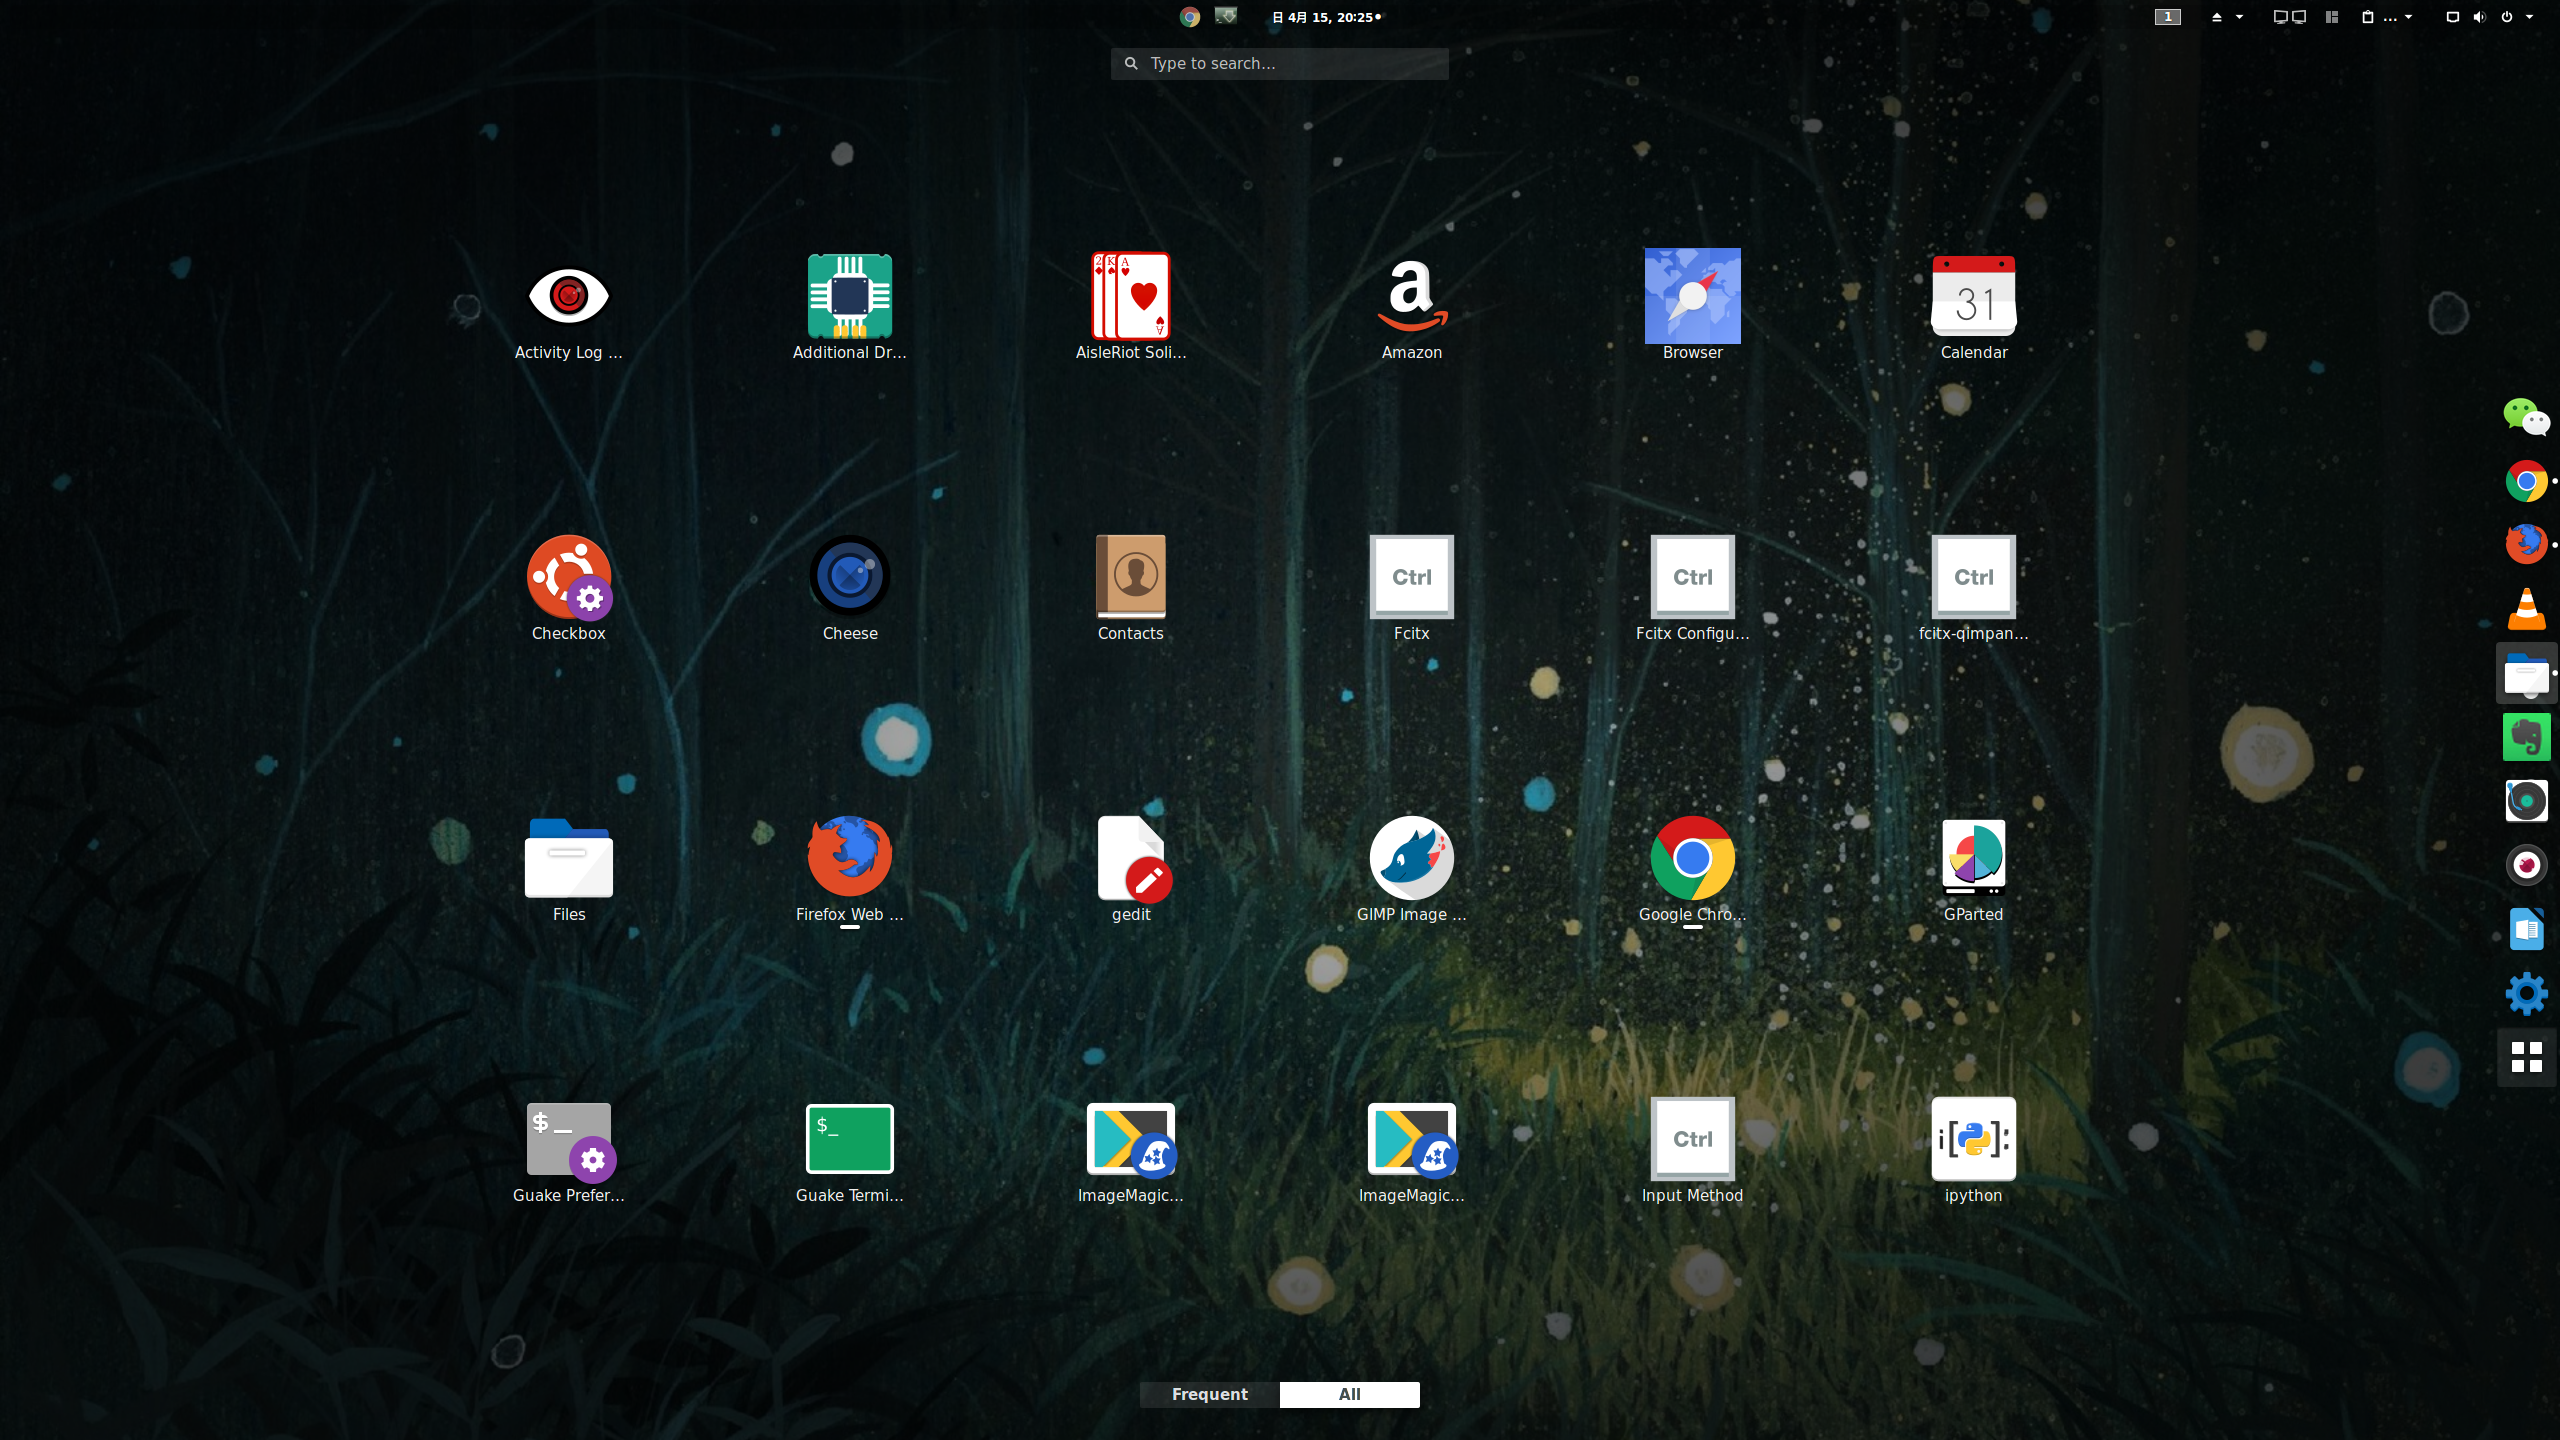The width and height of the screenshot is (2560, 1440).
Task: Launch the Fcitx app
Action: click(1411, 589)
